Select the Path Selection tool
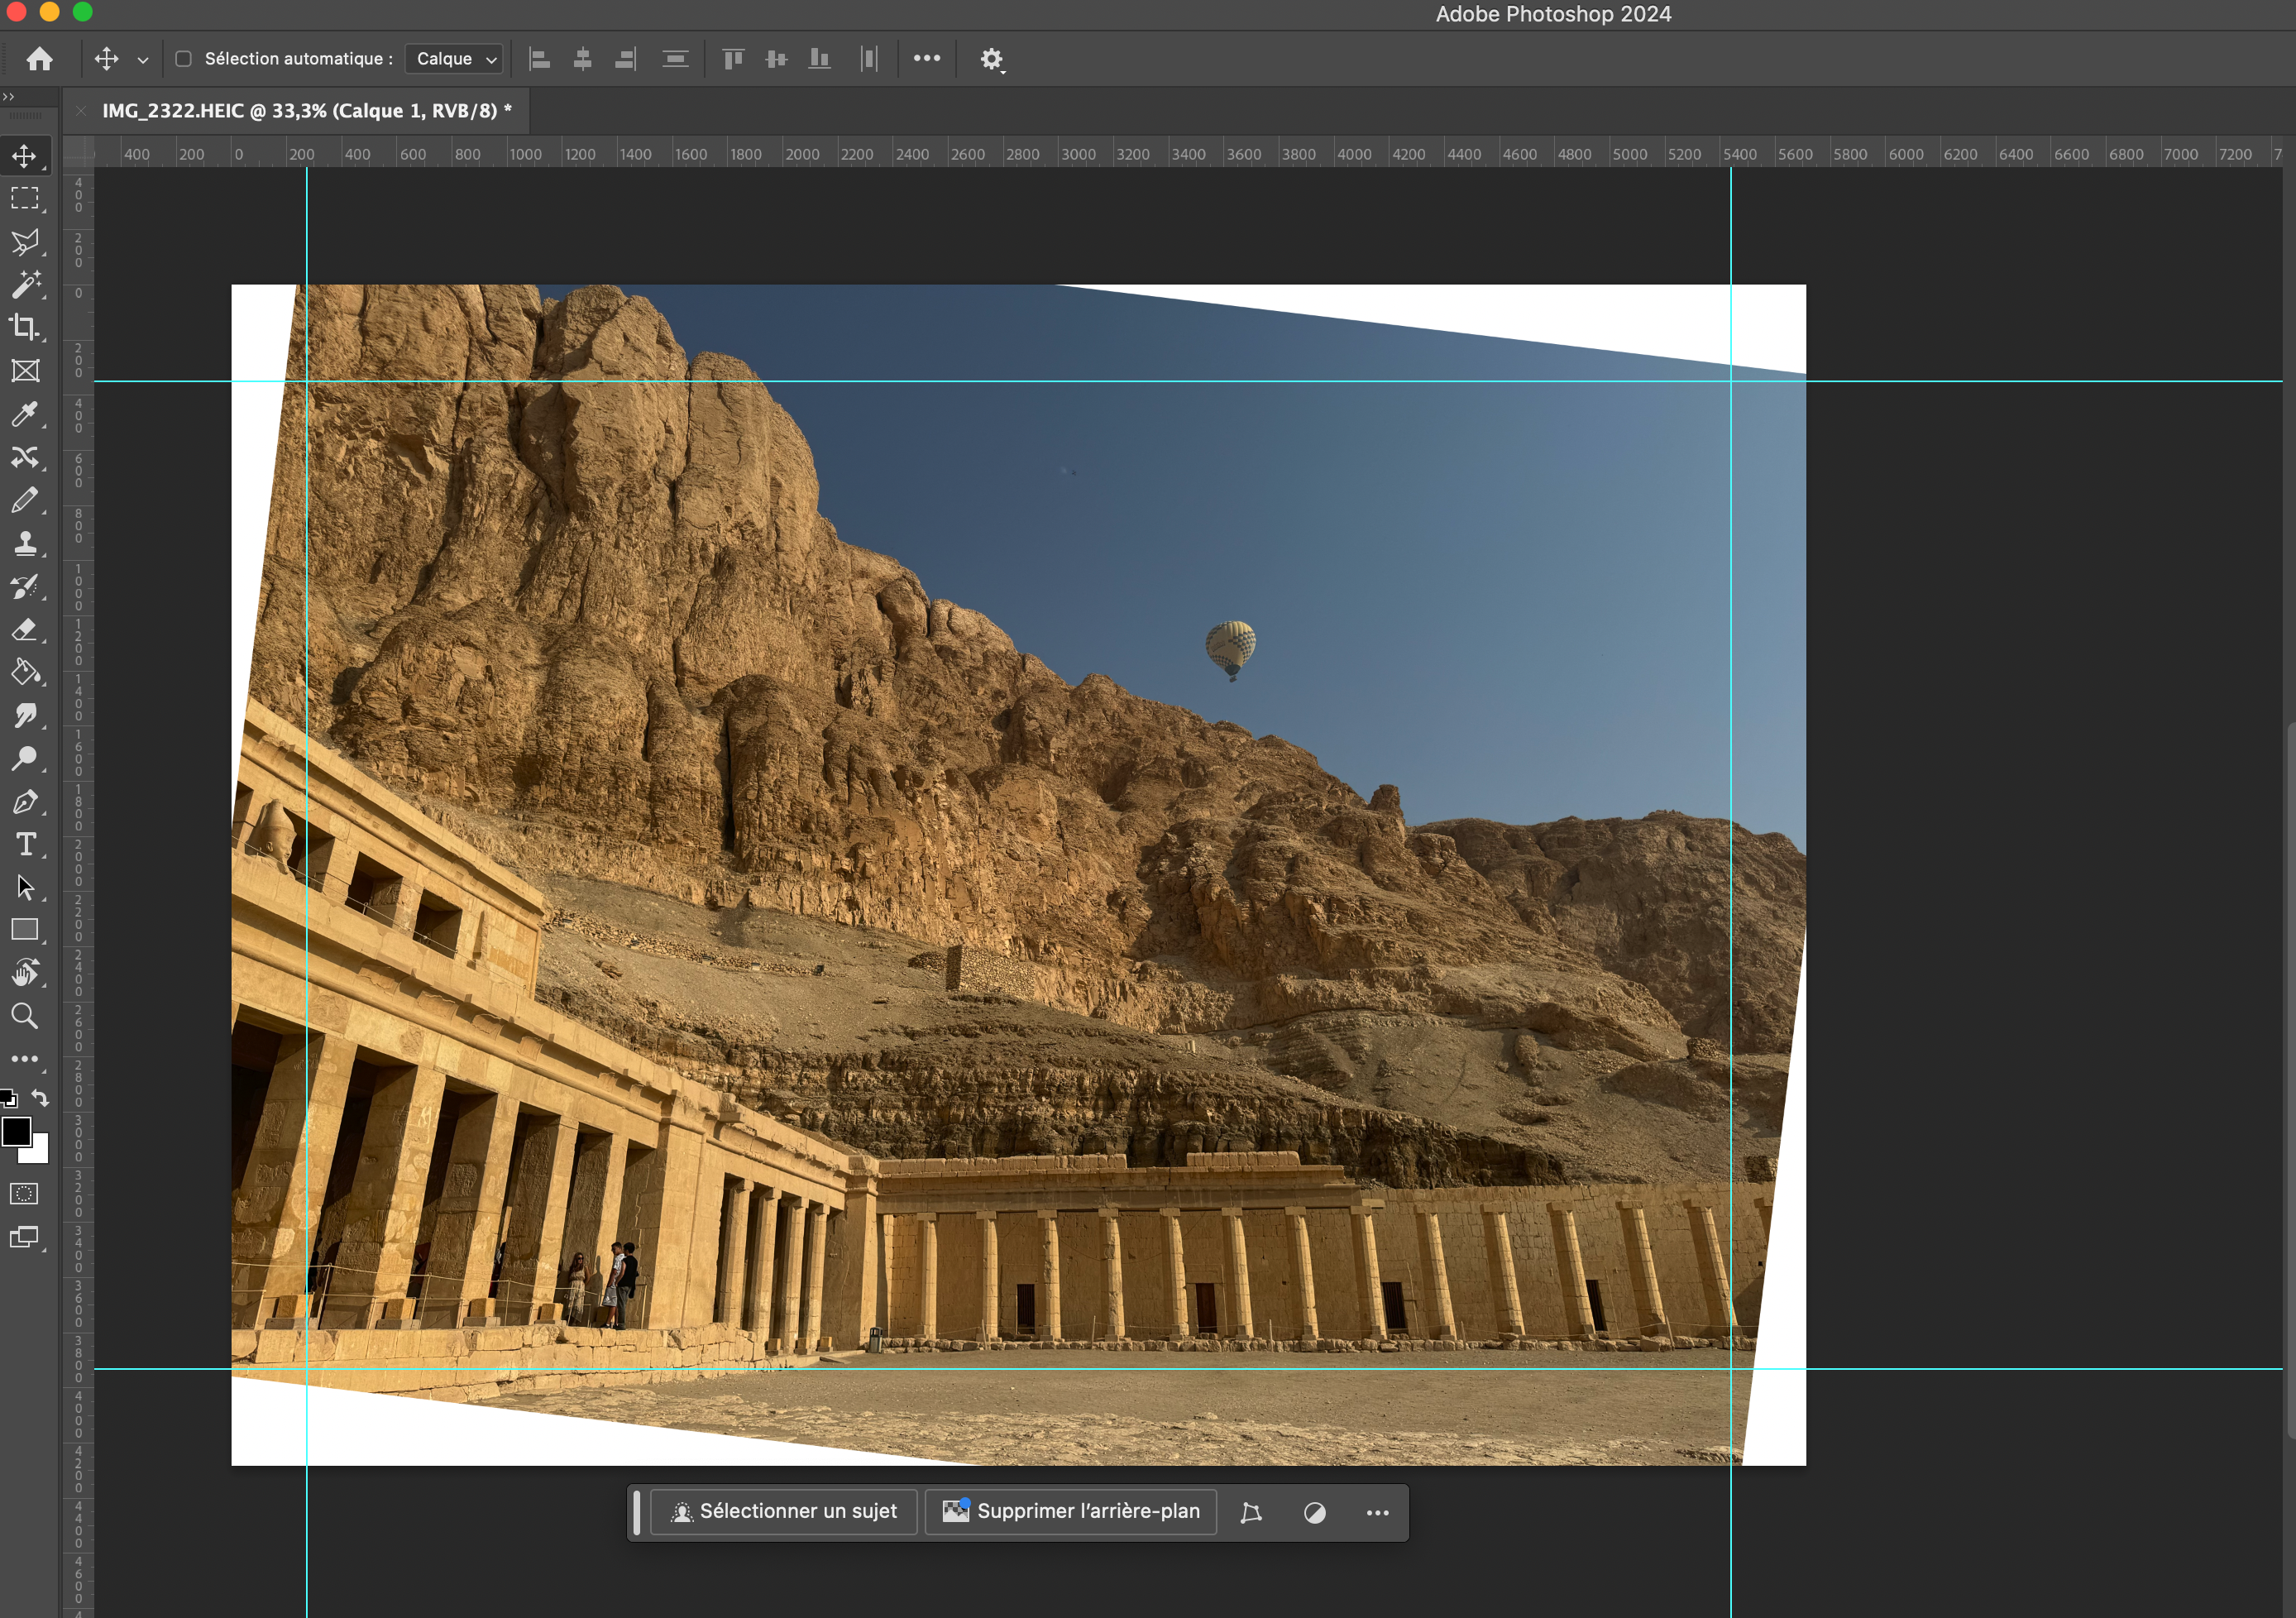This screenshot has width=2296, height=1618. point(25,887)
